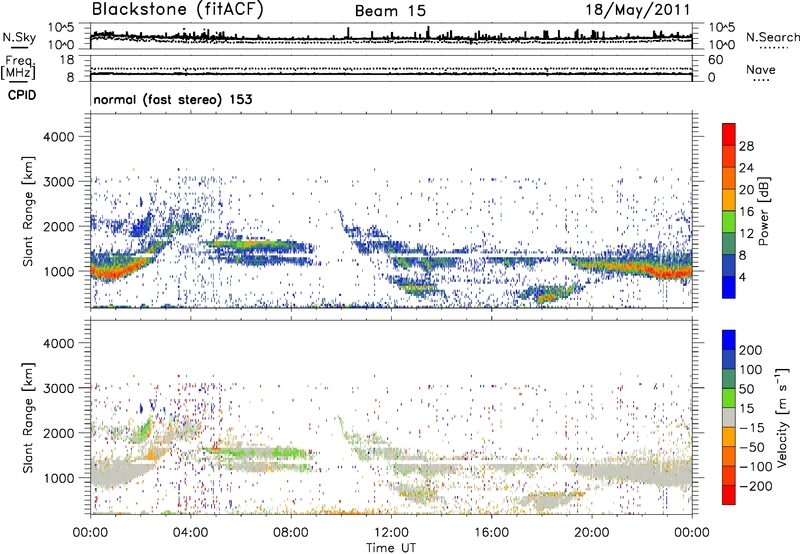The height and width of the screenshot is (554, 800).
Task: Click the 'Freq. [MHz]' axis label
Action: 18,67
